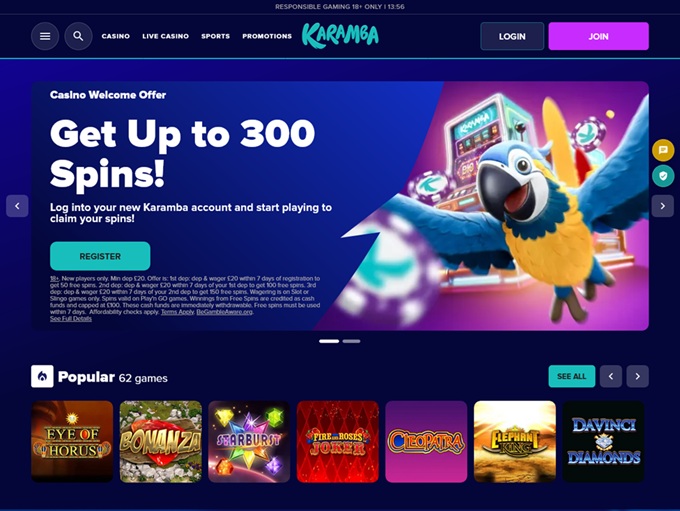Click See All popular games
The width and height of the screenshot is (680, 511).
click(572, 376)
